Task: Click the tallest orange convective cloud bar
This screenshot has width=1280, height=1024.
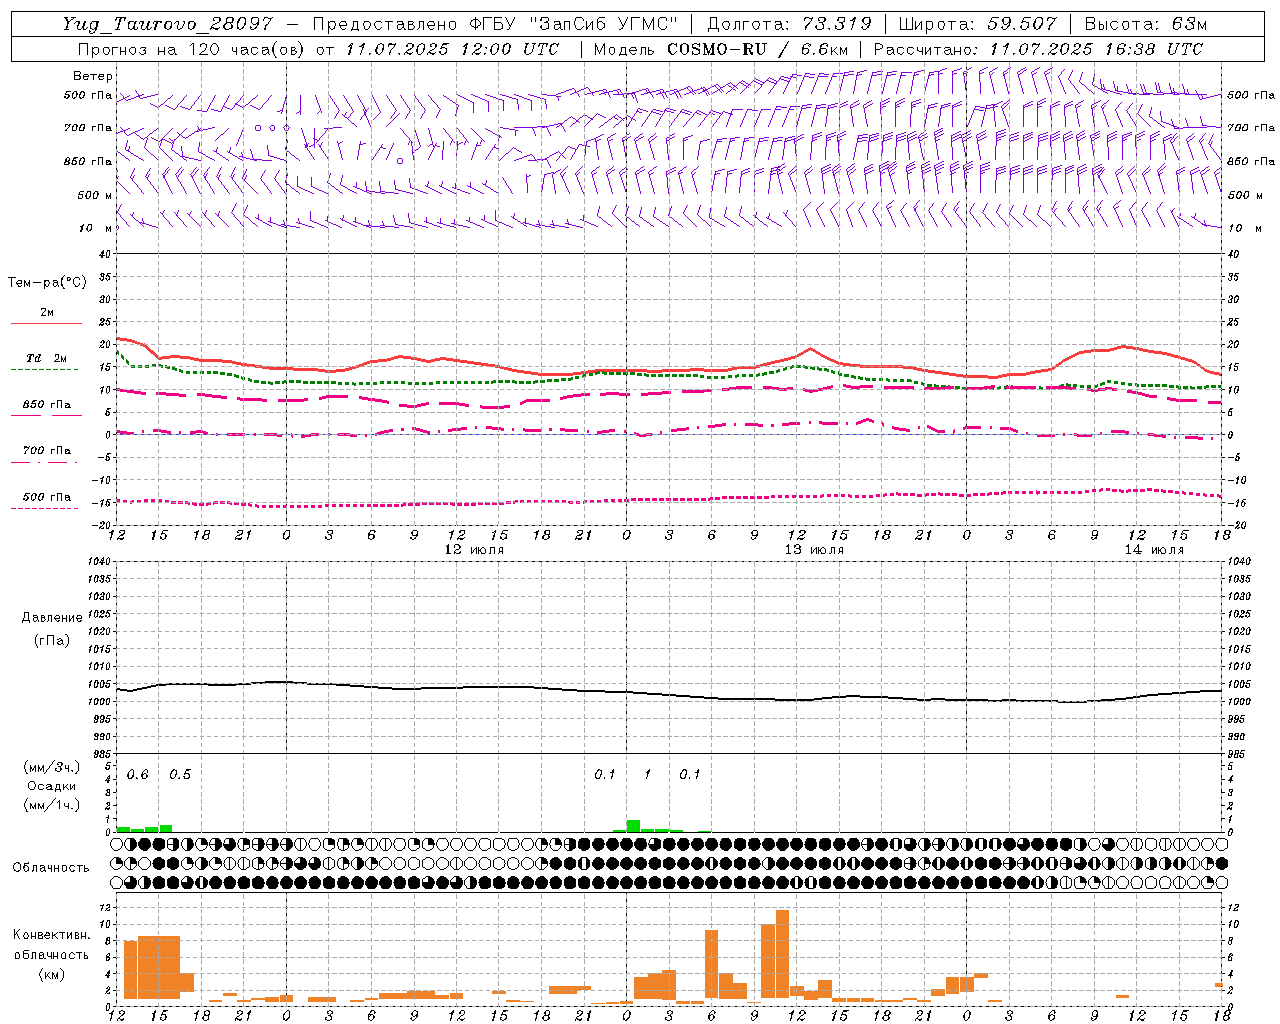Action: [x=782, y=954]
